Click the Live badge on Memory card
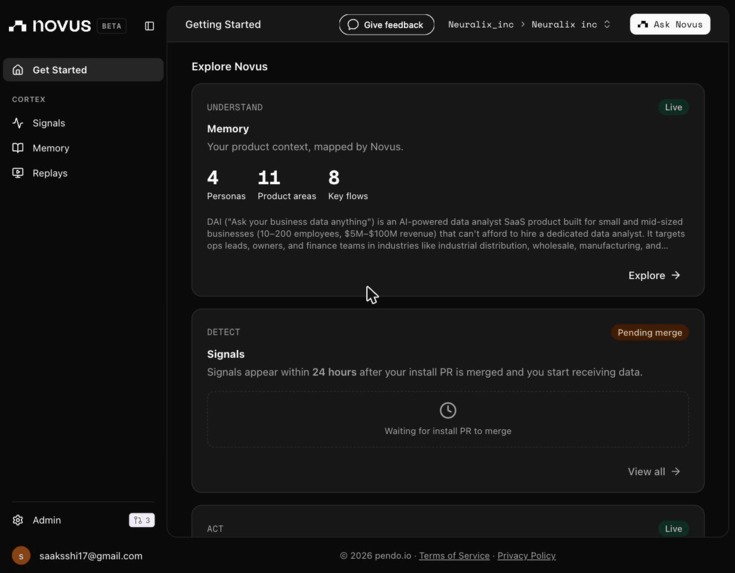 pos(673,107)
